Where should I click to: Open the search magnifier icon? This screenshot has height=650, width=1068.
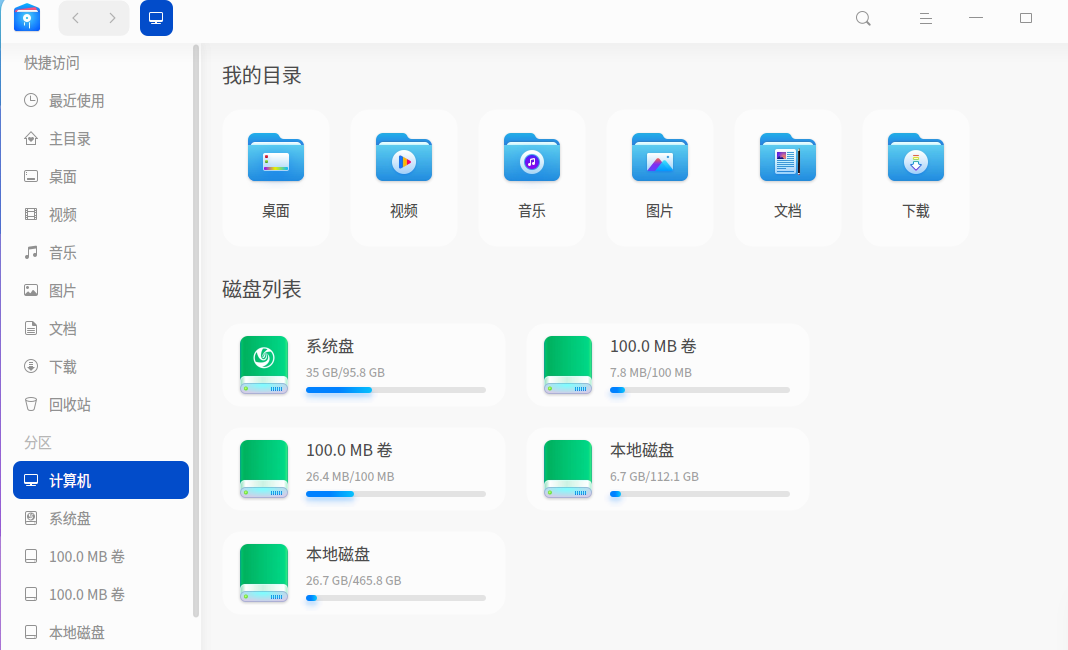tap(863, 18)
